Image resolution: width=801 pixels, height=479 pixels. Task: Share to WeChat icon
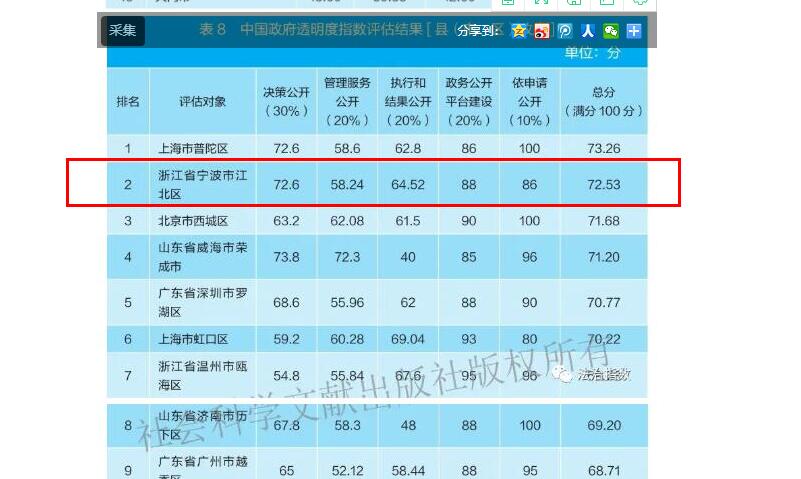tap(610, 31)
